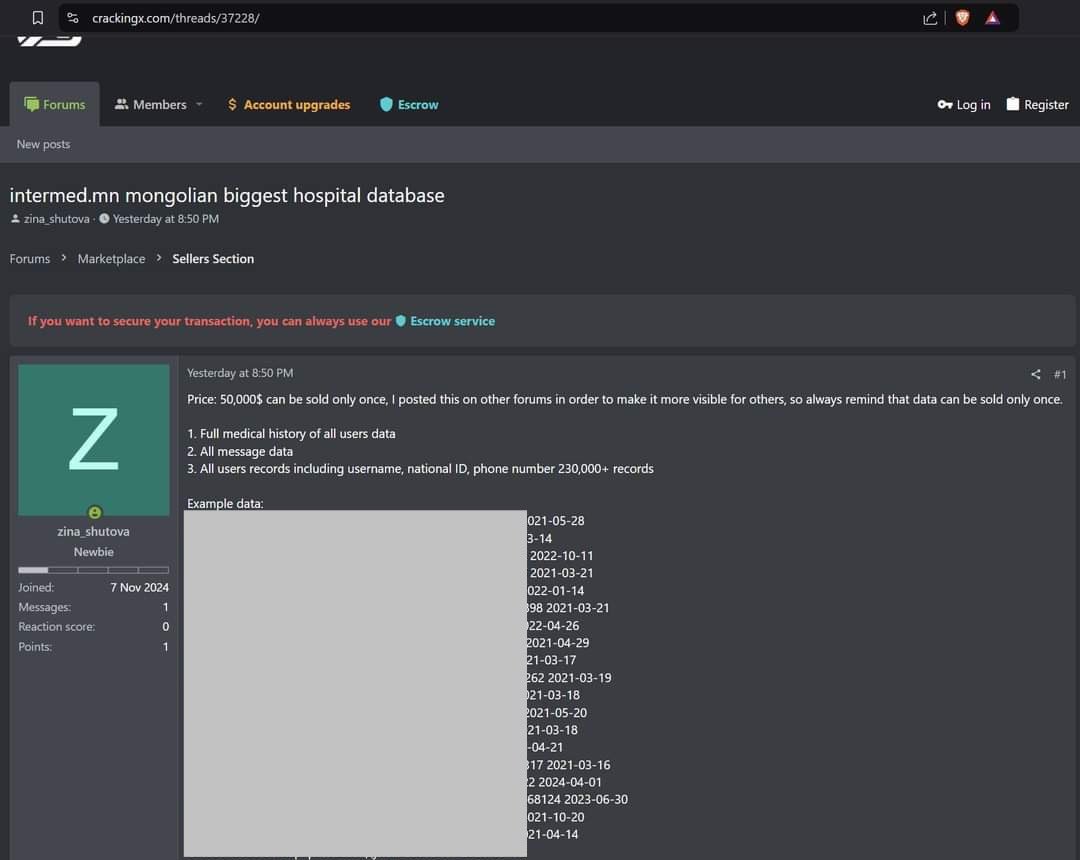Open the Escrow tab
This screenshot has height=860, width=1080.
tap(409, 105)
